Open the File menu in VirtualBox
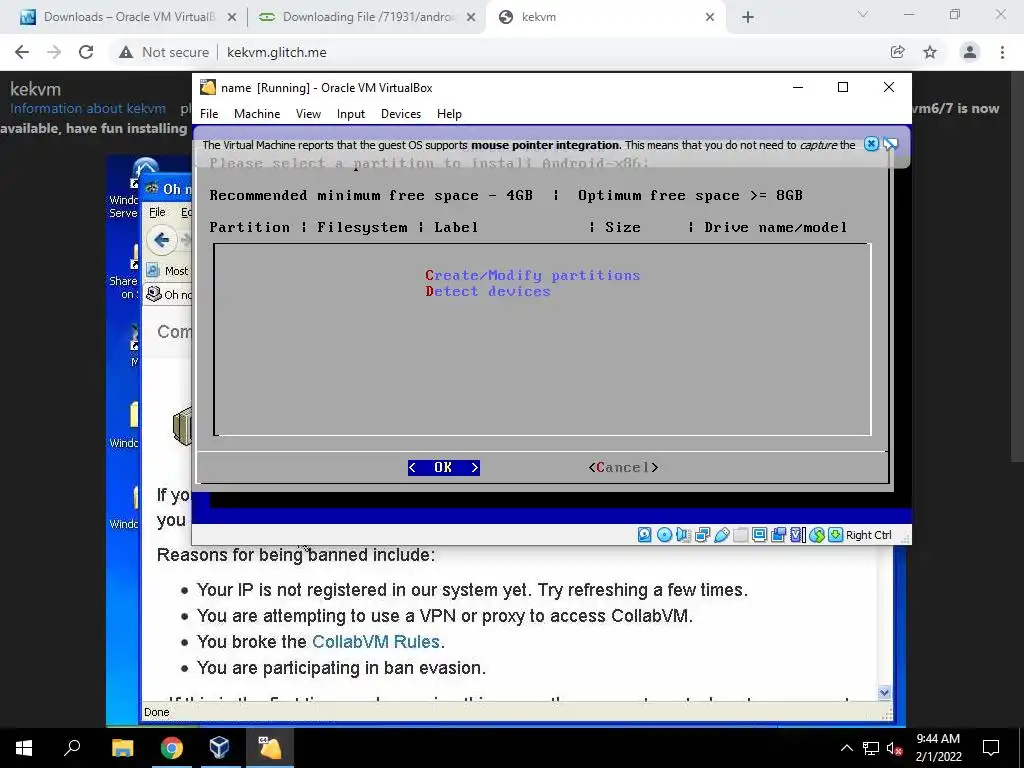Viewport: 1024px width, 768px height. [x=209, y=114]
